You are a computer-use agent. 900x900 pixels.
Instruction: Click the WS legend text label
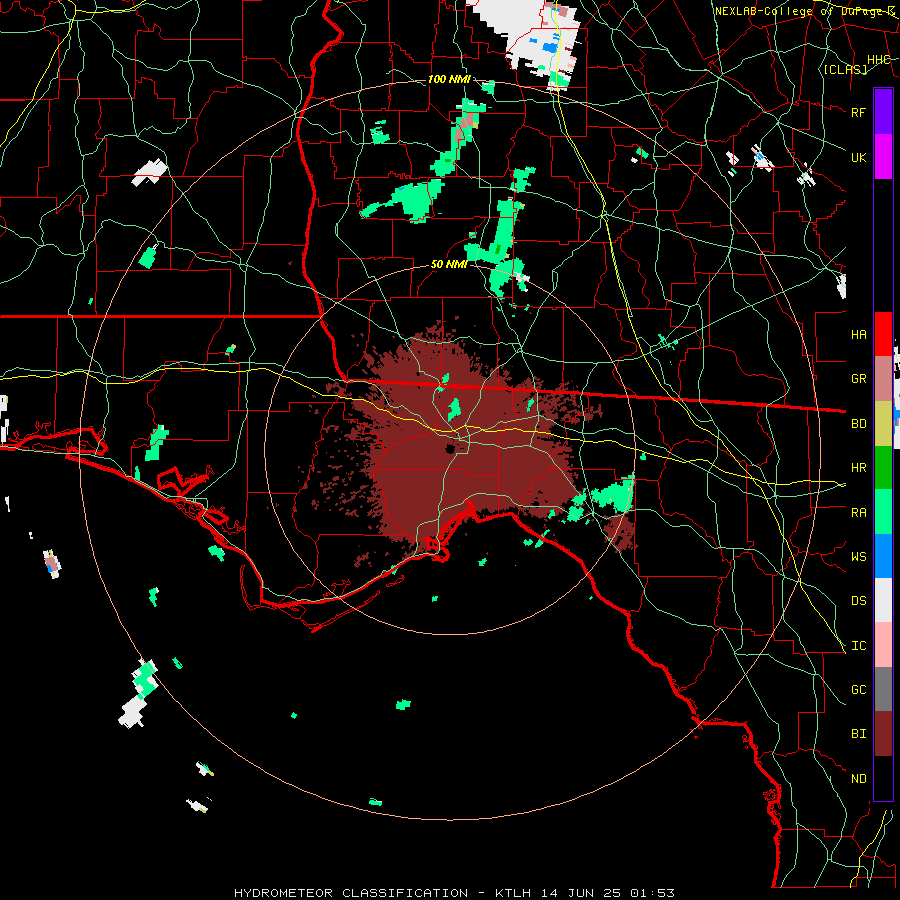click(x=858, y=556)
